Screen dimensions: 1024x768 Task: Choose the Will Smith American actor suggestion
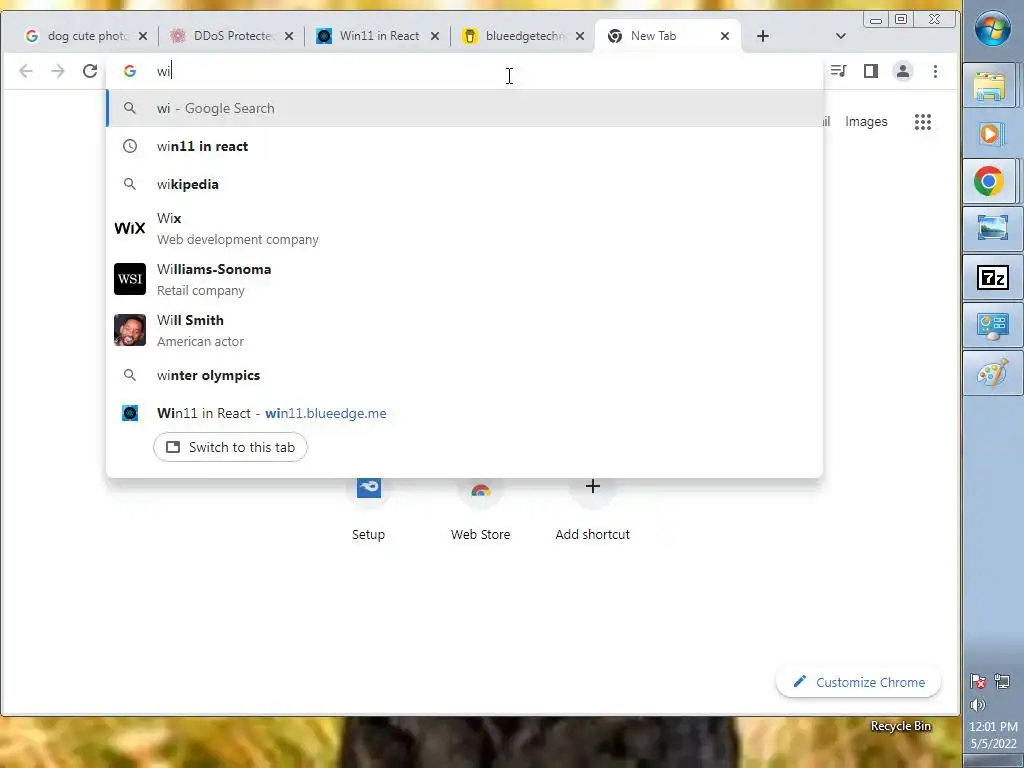point(464,330)
